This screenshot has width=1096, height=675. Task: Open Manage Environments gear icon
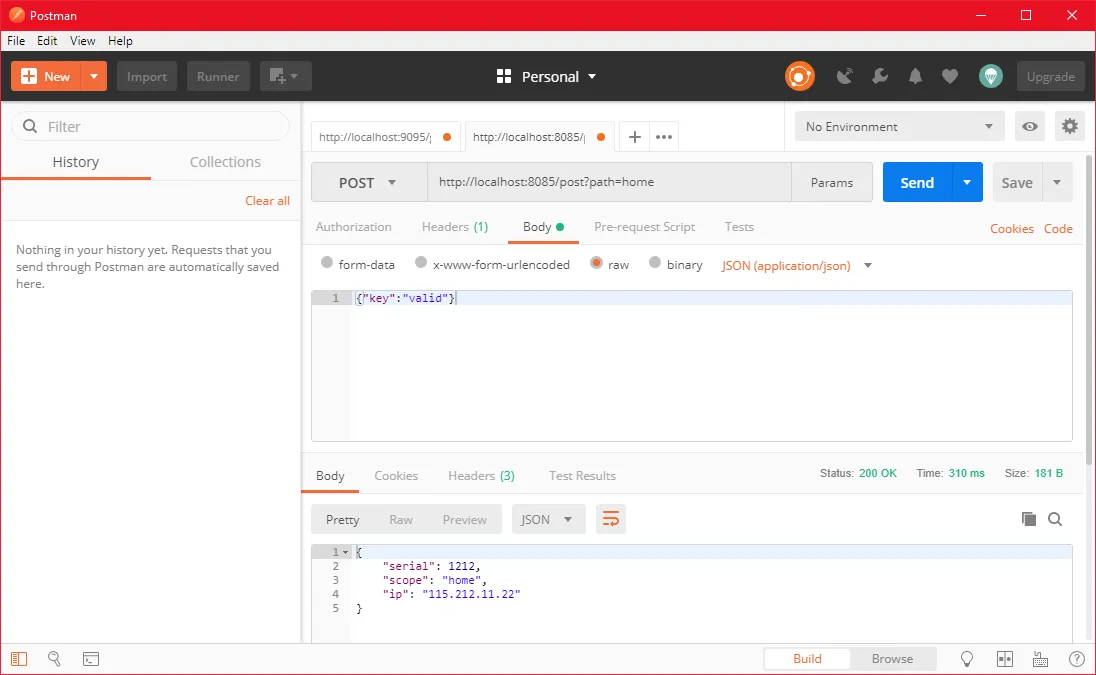(x=1069, y=126)
